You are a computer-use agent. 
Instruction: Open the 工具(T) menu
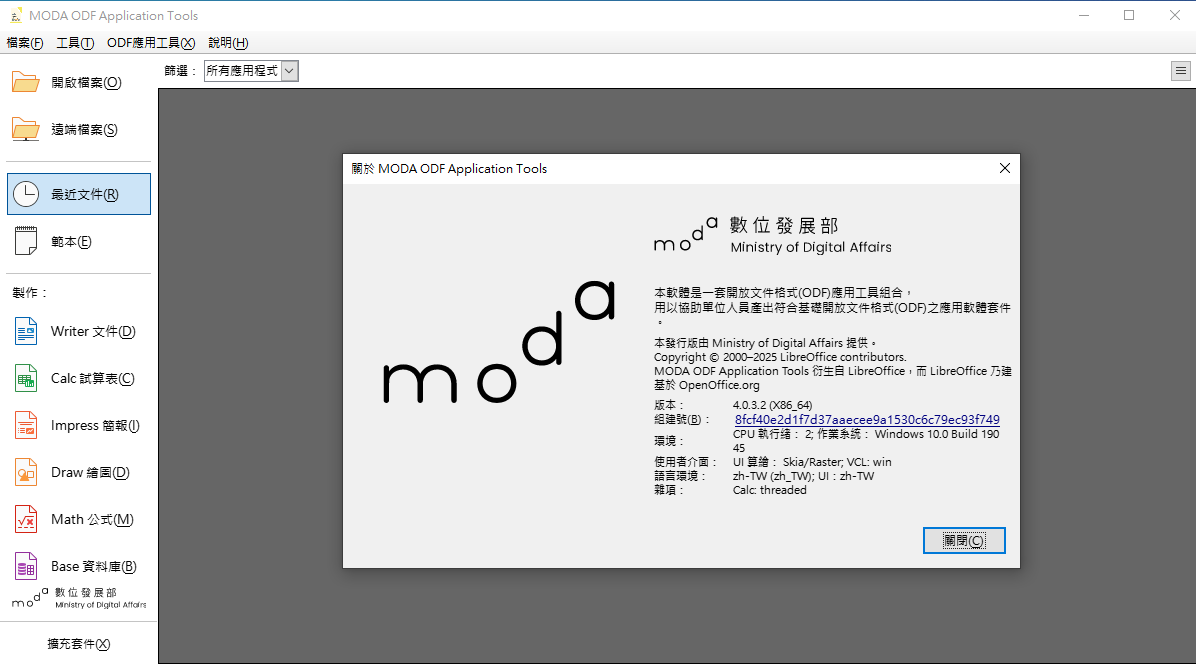[75, 43]
